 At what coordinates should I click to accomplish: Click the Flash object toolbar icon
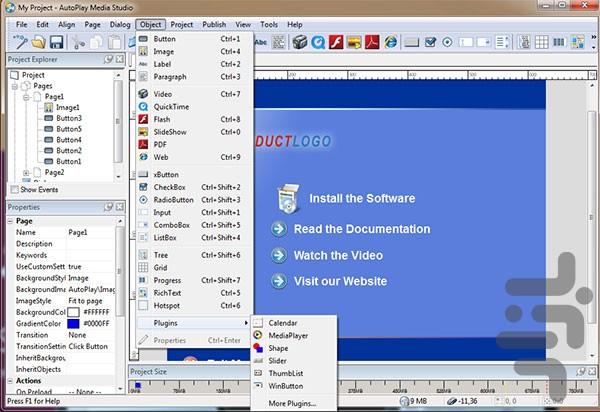tap(336, 42)
